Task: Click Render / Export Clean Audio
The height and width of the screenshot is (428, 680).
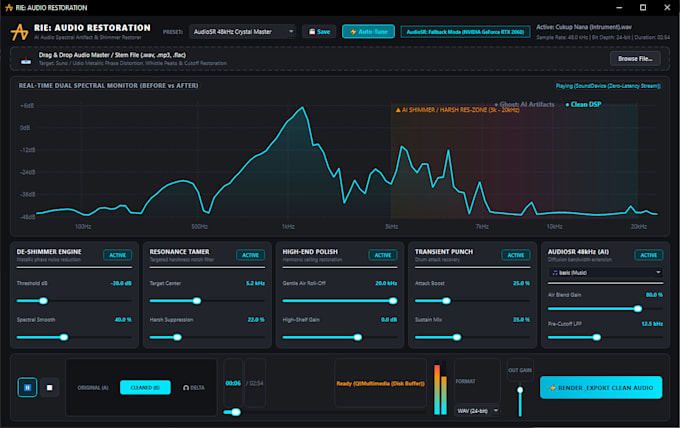Action: click(601, 388)
